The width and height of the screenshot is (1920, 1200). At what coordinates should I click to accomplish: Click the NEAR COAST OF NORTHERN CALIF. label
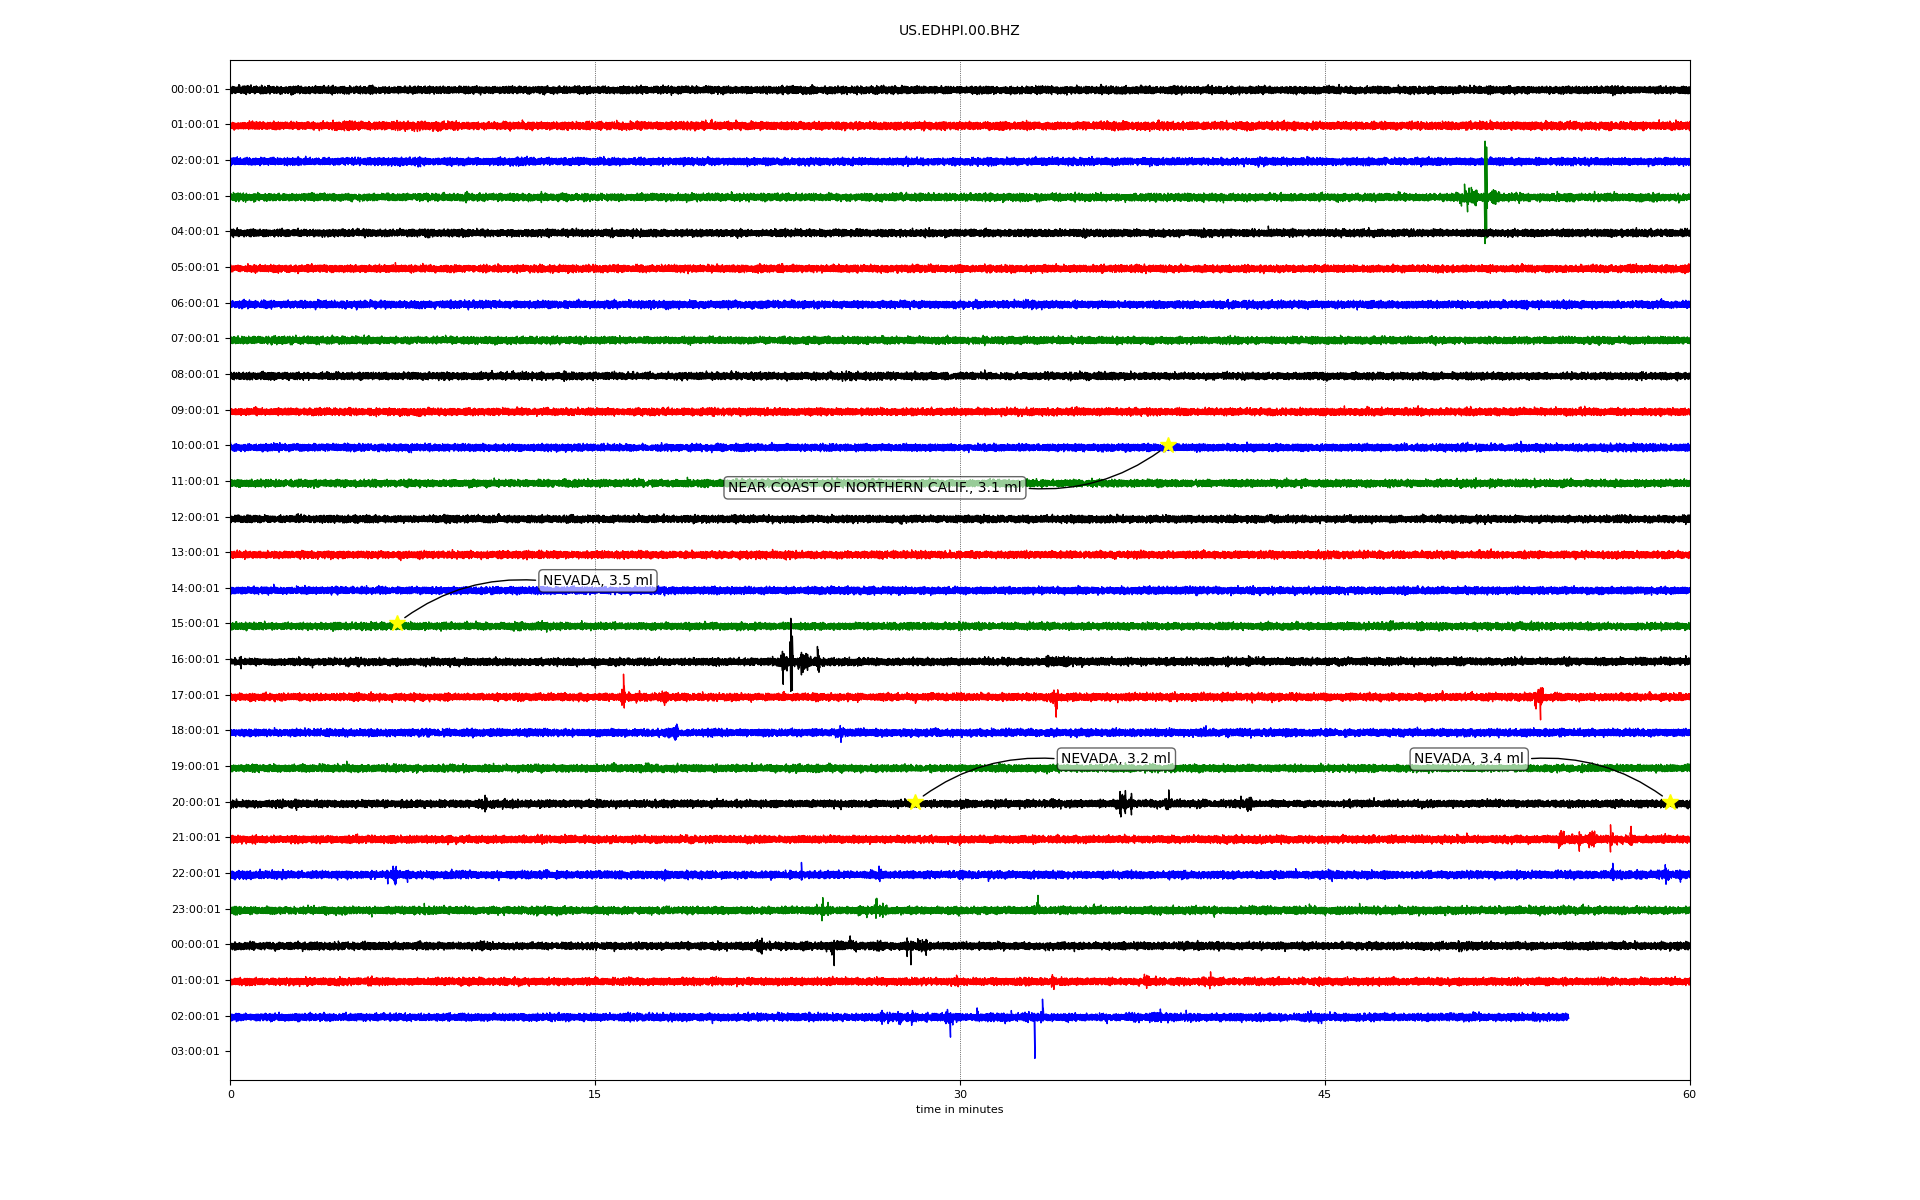coord(874,488)
